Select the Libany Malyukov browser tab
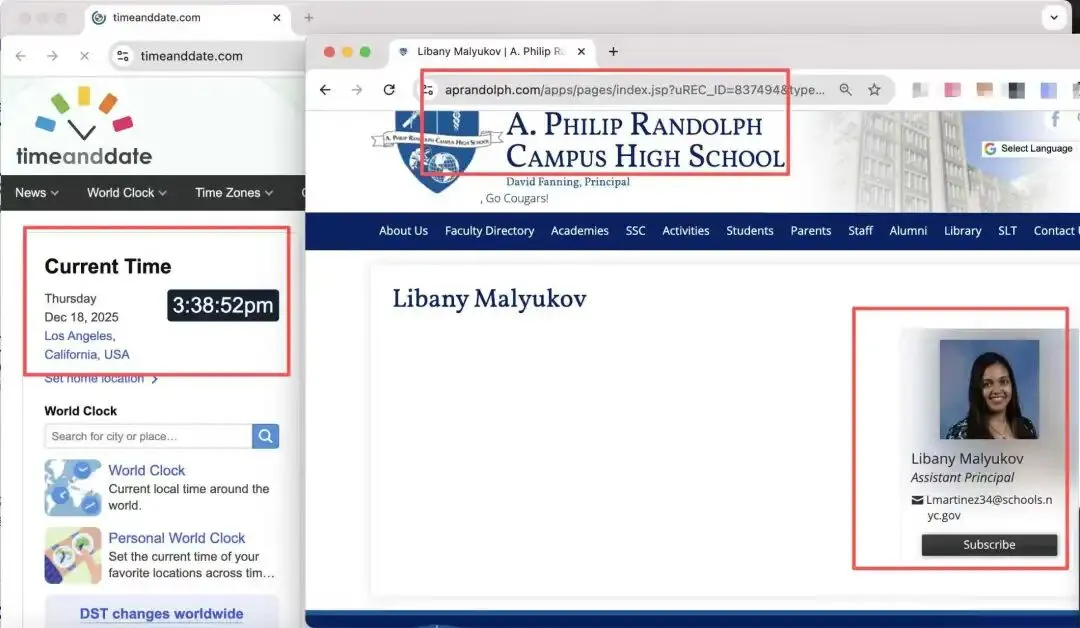Viewport: 1080px width, 628px height. click(x=490, y=52)
